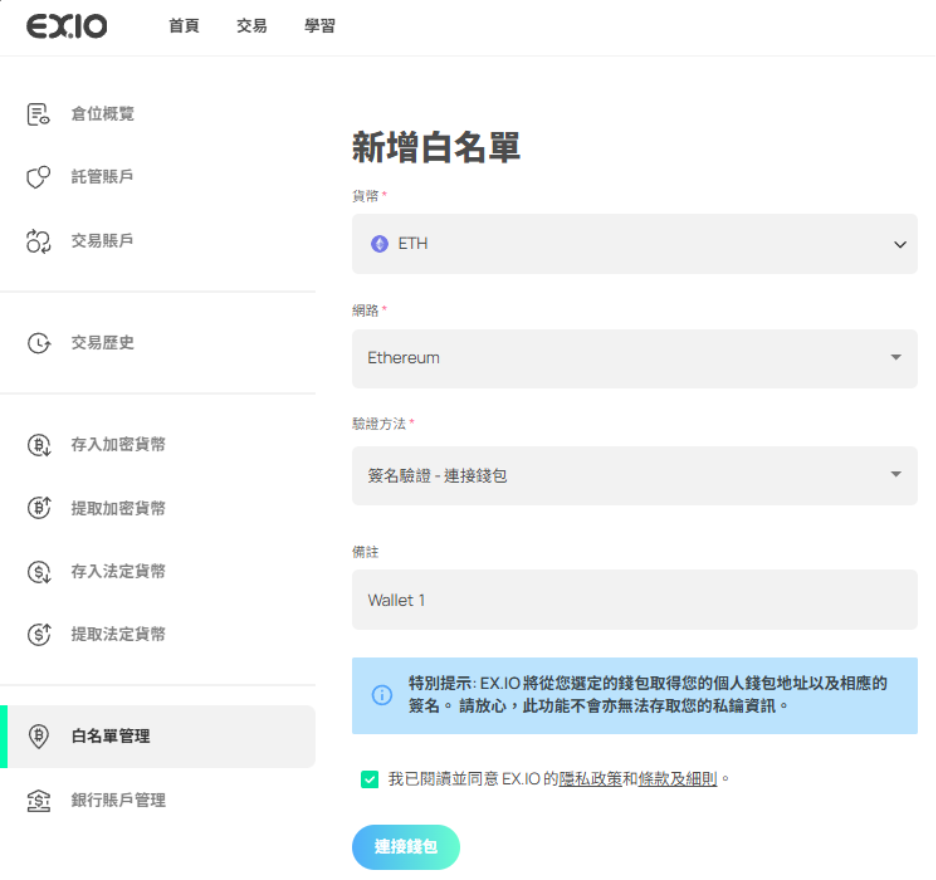936x880 pixels.
Task: Click the info icon in 特別提示 notice
Action: click(x=382, y=695)
